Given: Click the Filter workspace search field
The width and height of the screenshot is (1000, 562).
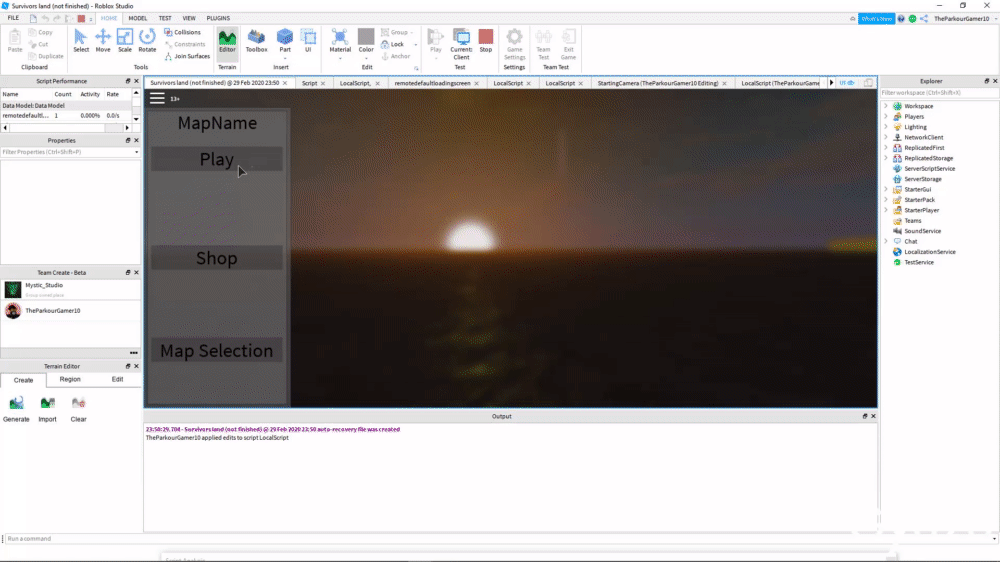Looking at the screenshot, I should (938, 93).
